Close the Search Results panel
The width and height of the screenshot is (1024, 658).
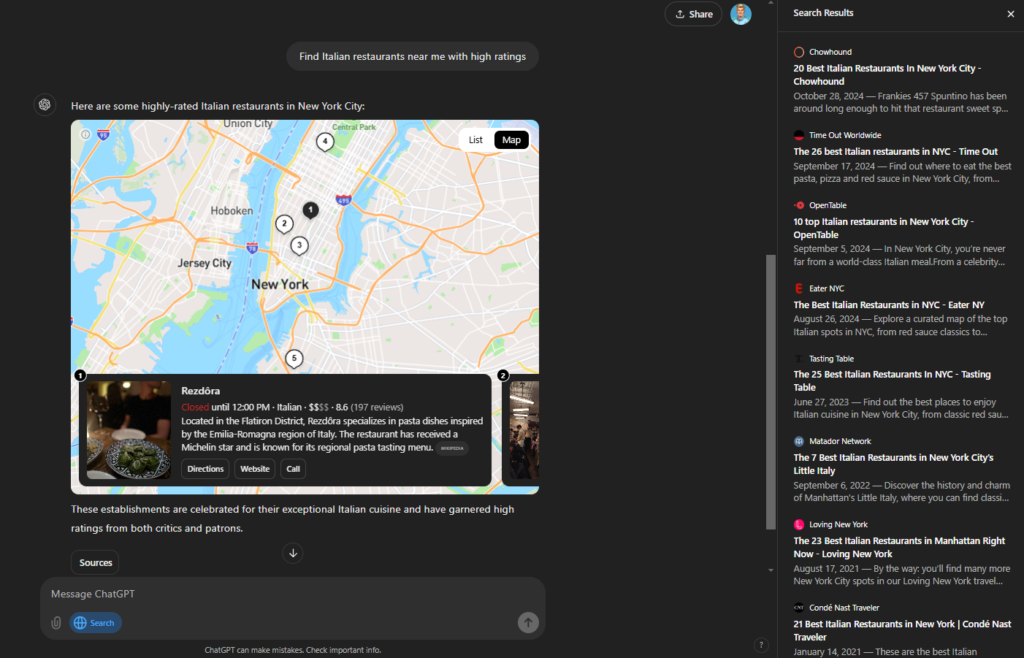click(x=1010, y=14)
